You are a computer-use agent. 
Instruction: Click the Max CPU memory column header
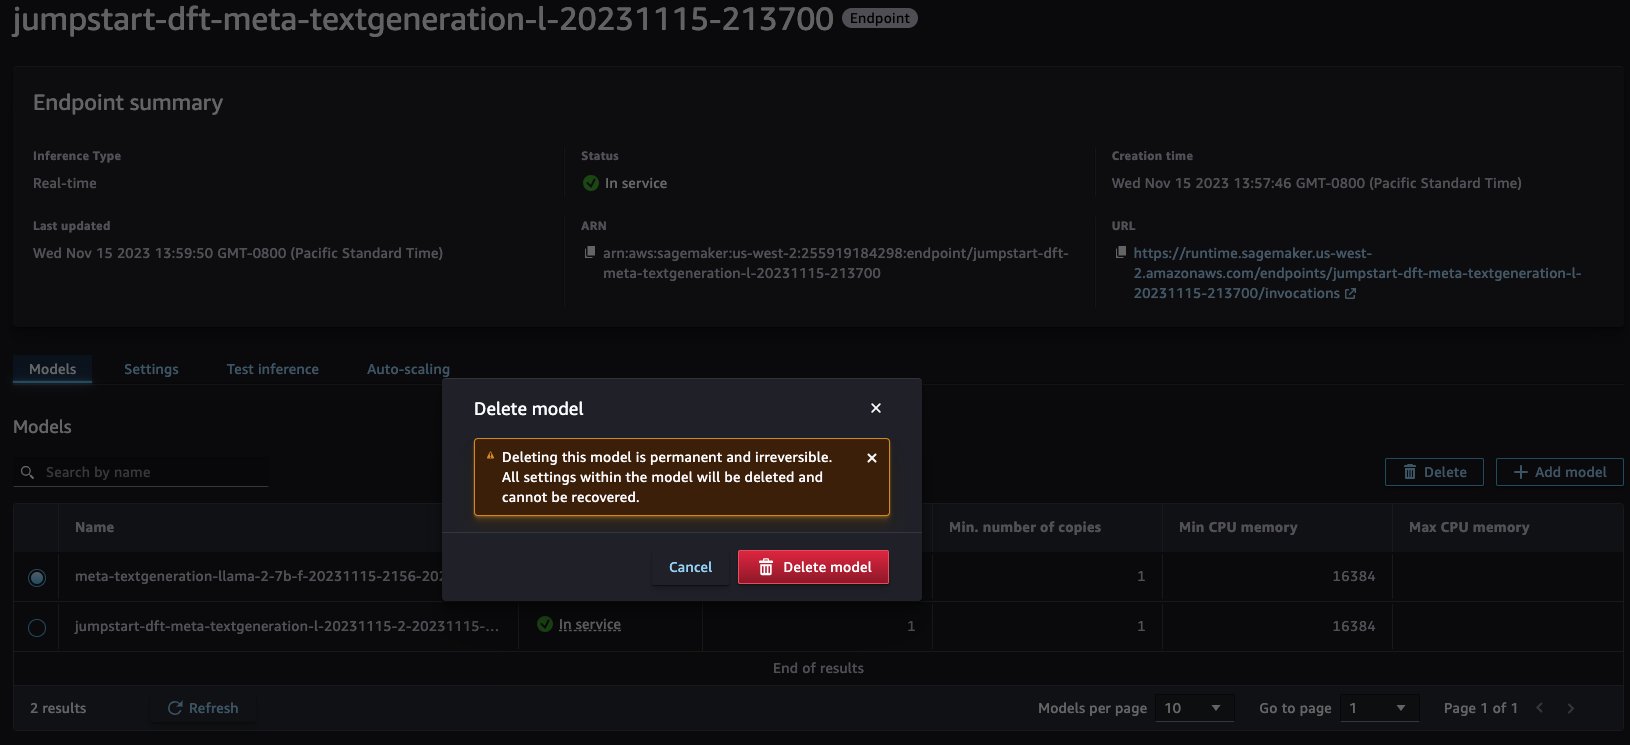1469,527
